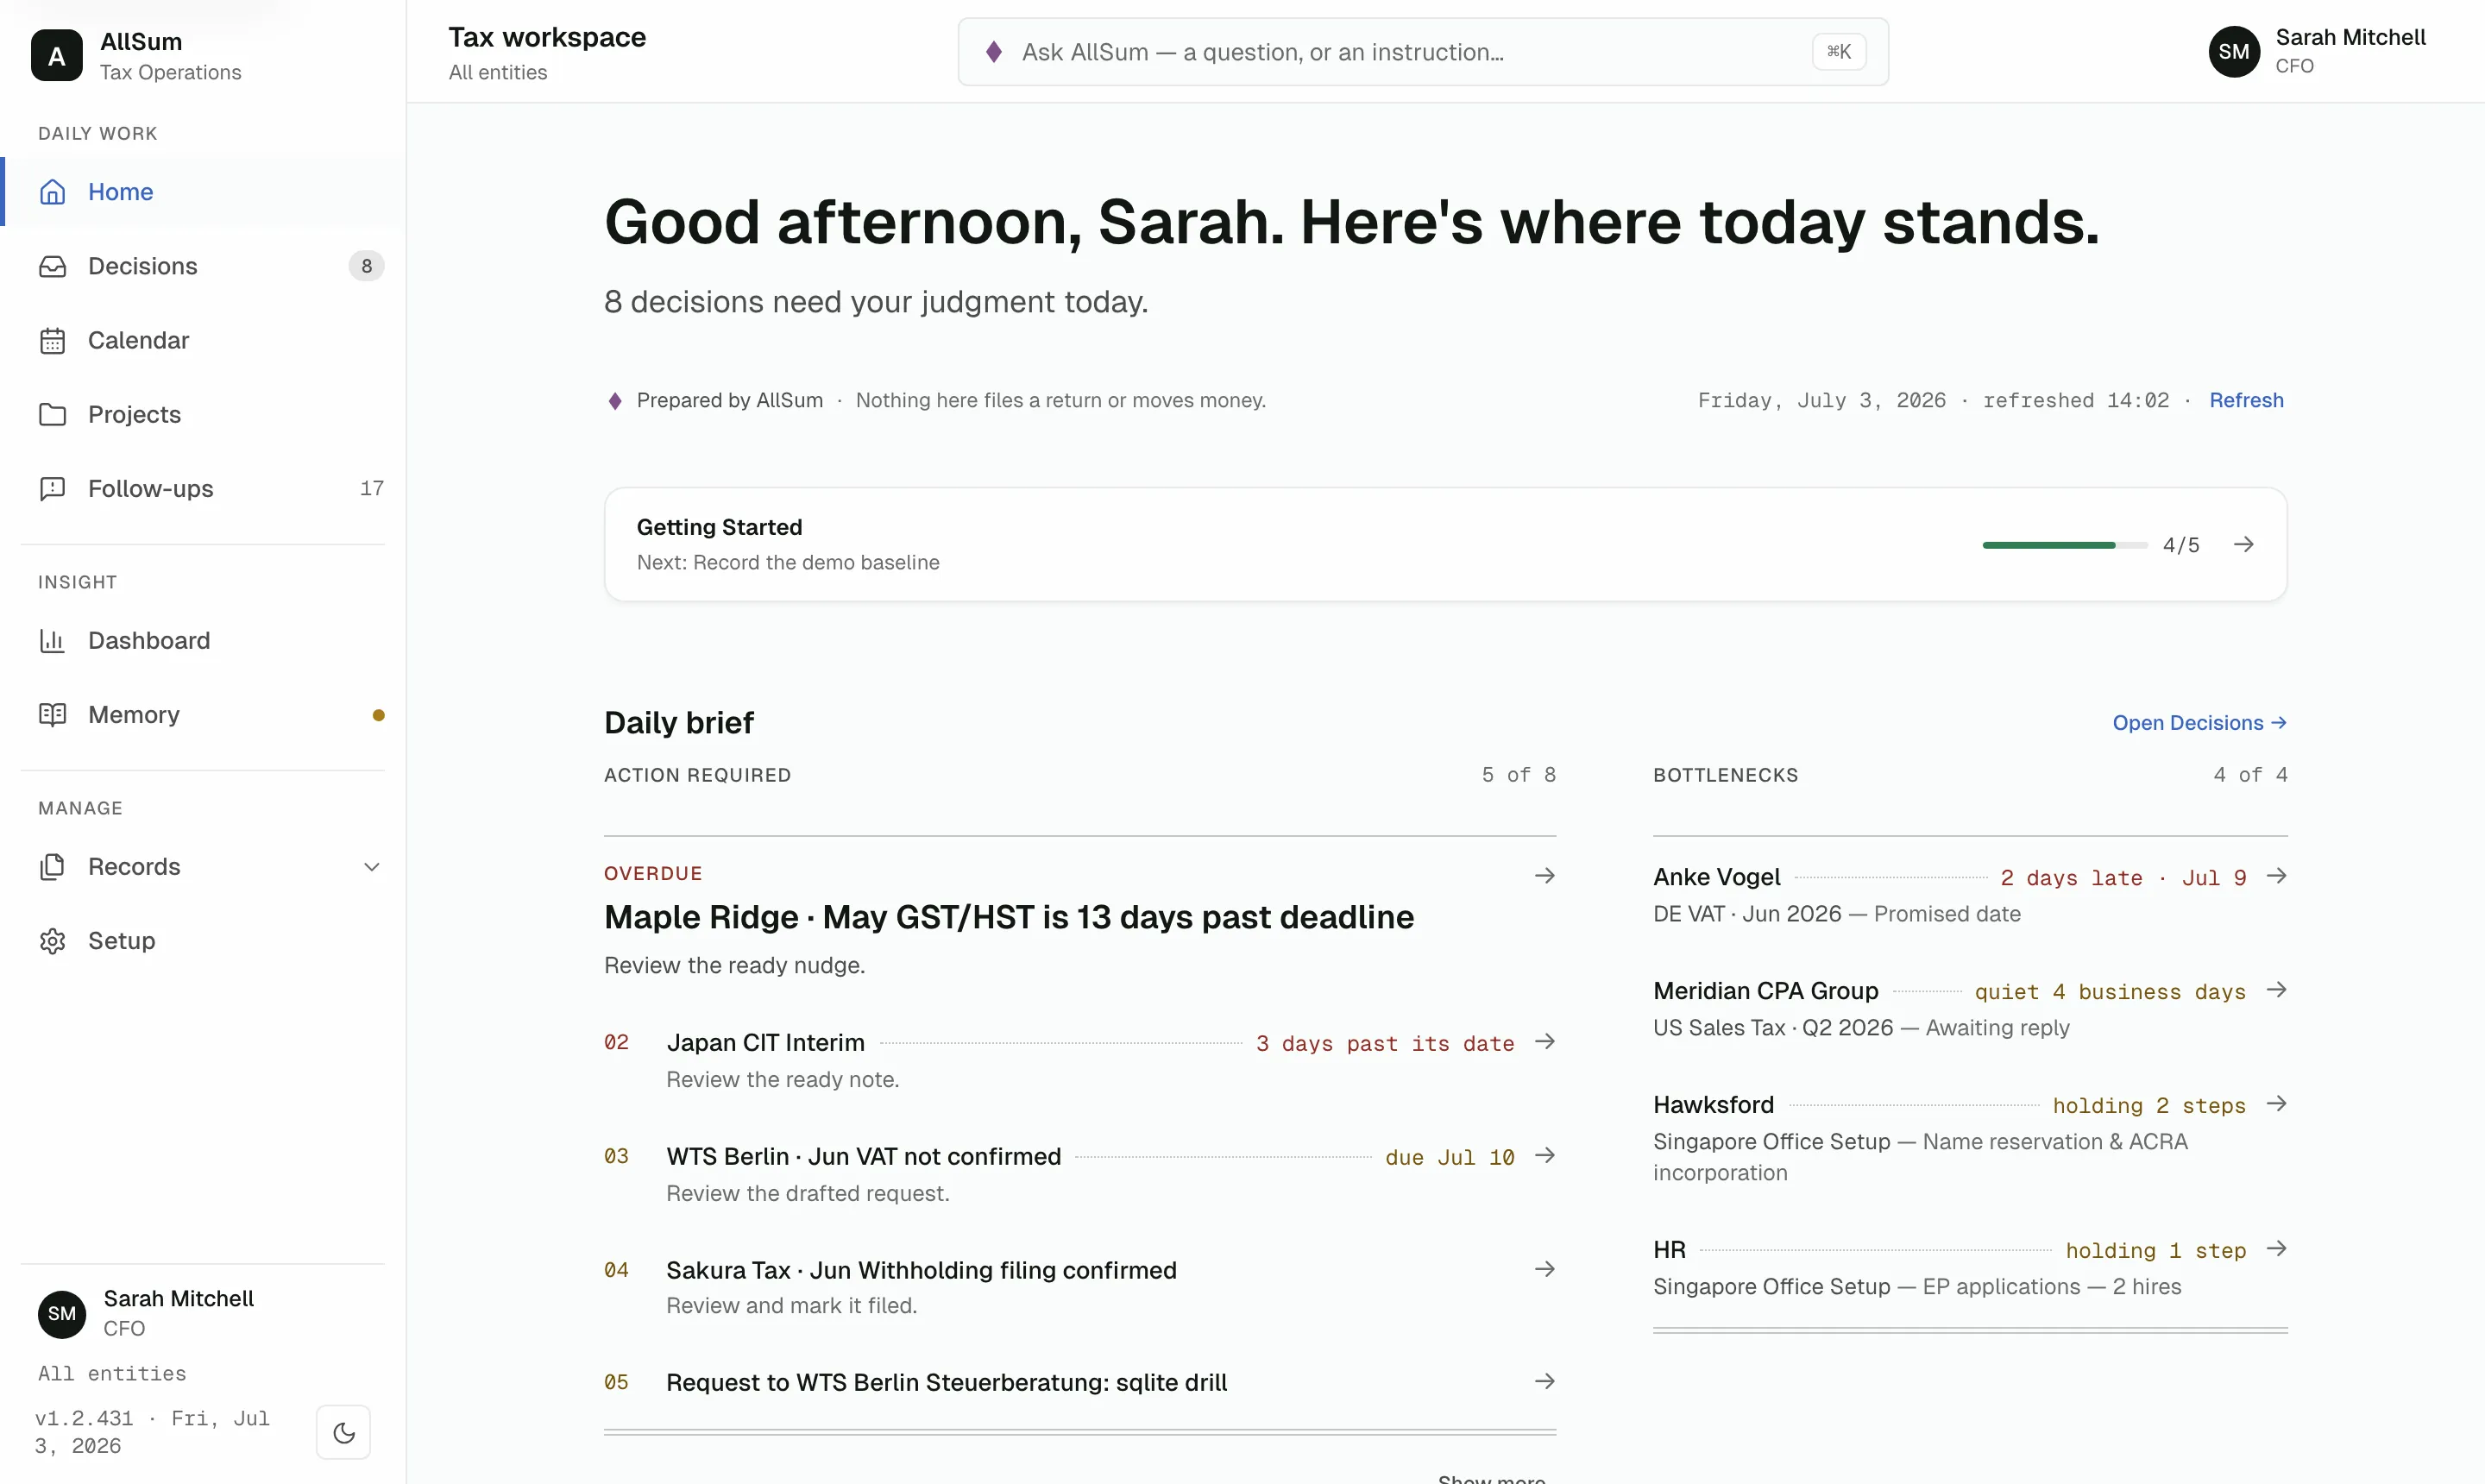Click the Dashboard bar chart icon
This screenshot has width=2485, height=1484.
pos(52,640)
